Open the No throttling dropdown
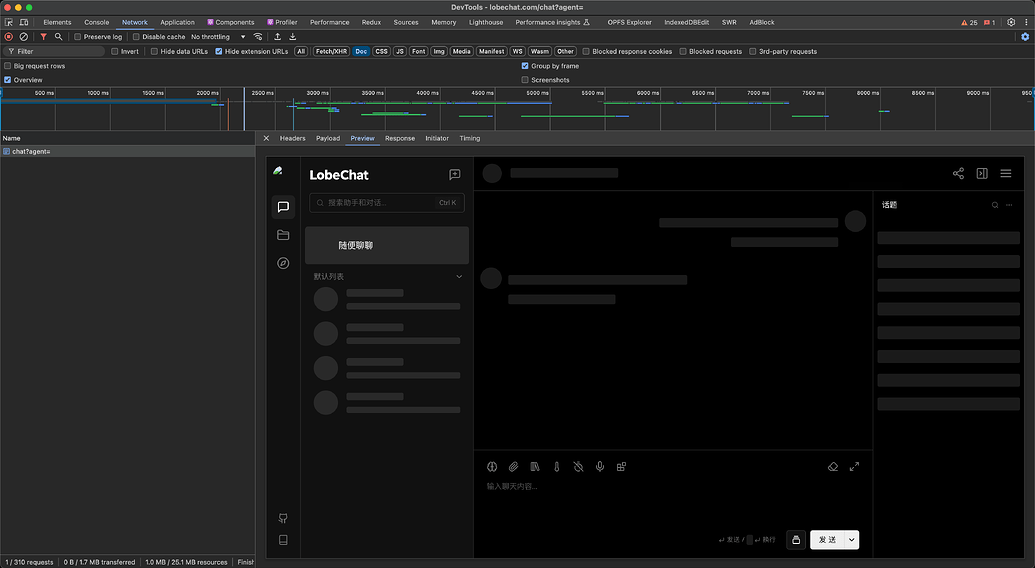 coord(218,37)
